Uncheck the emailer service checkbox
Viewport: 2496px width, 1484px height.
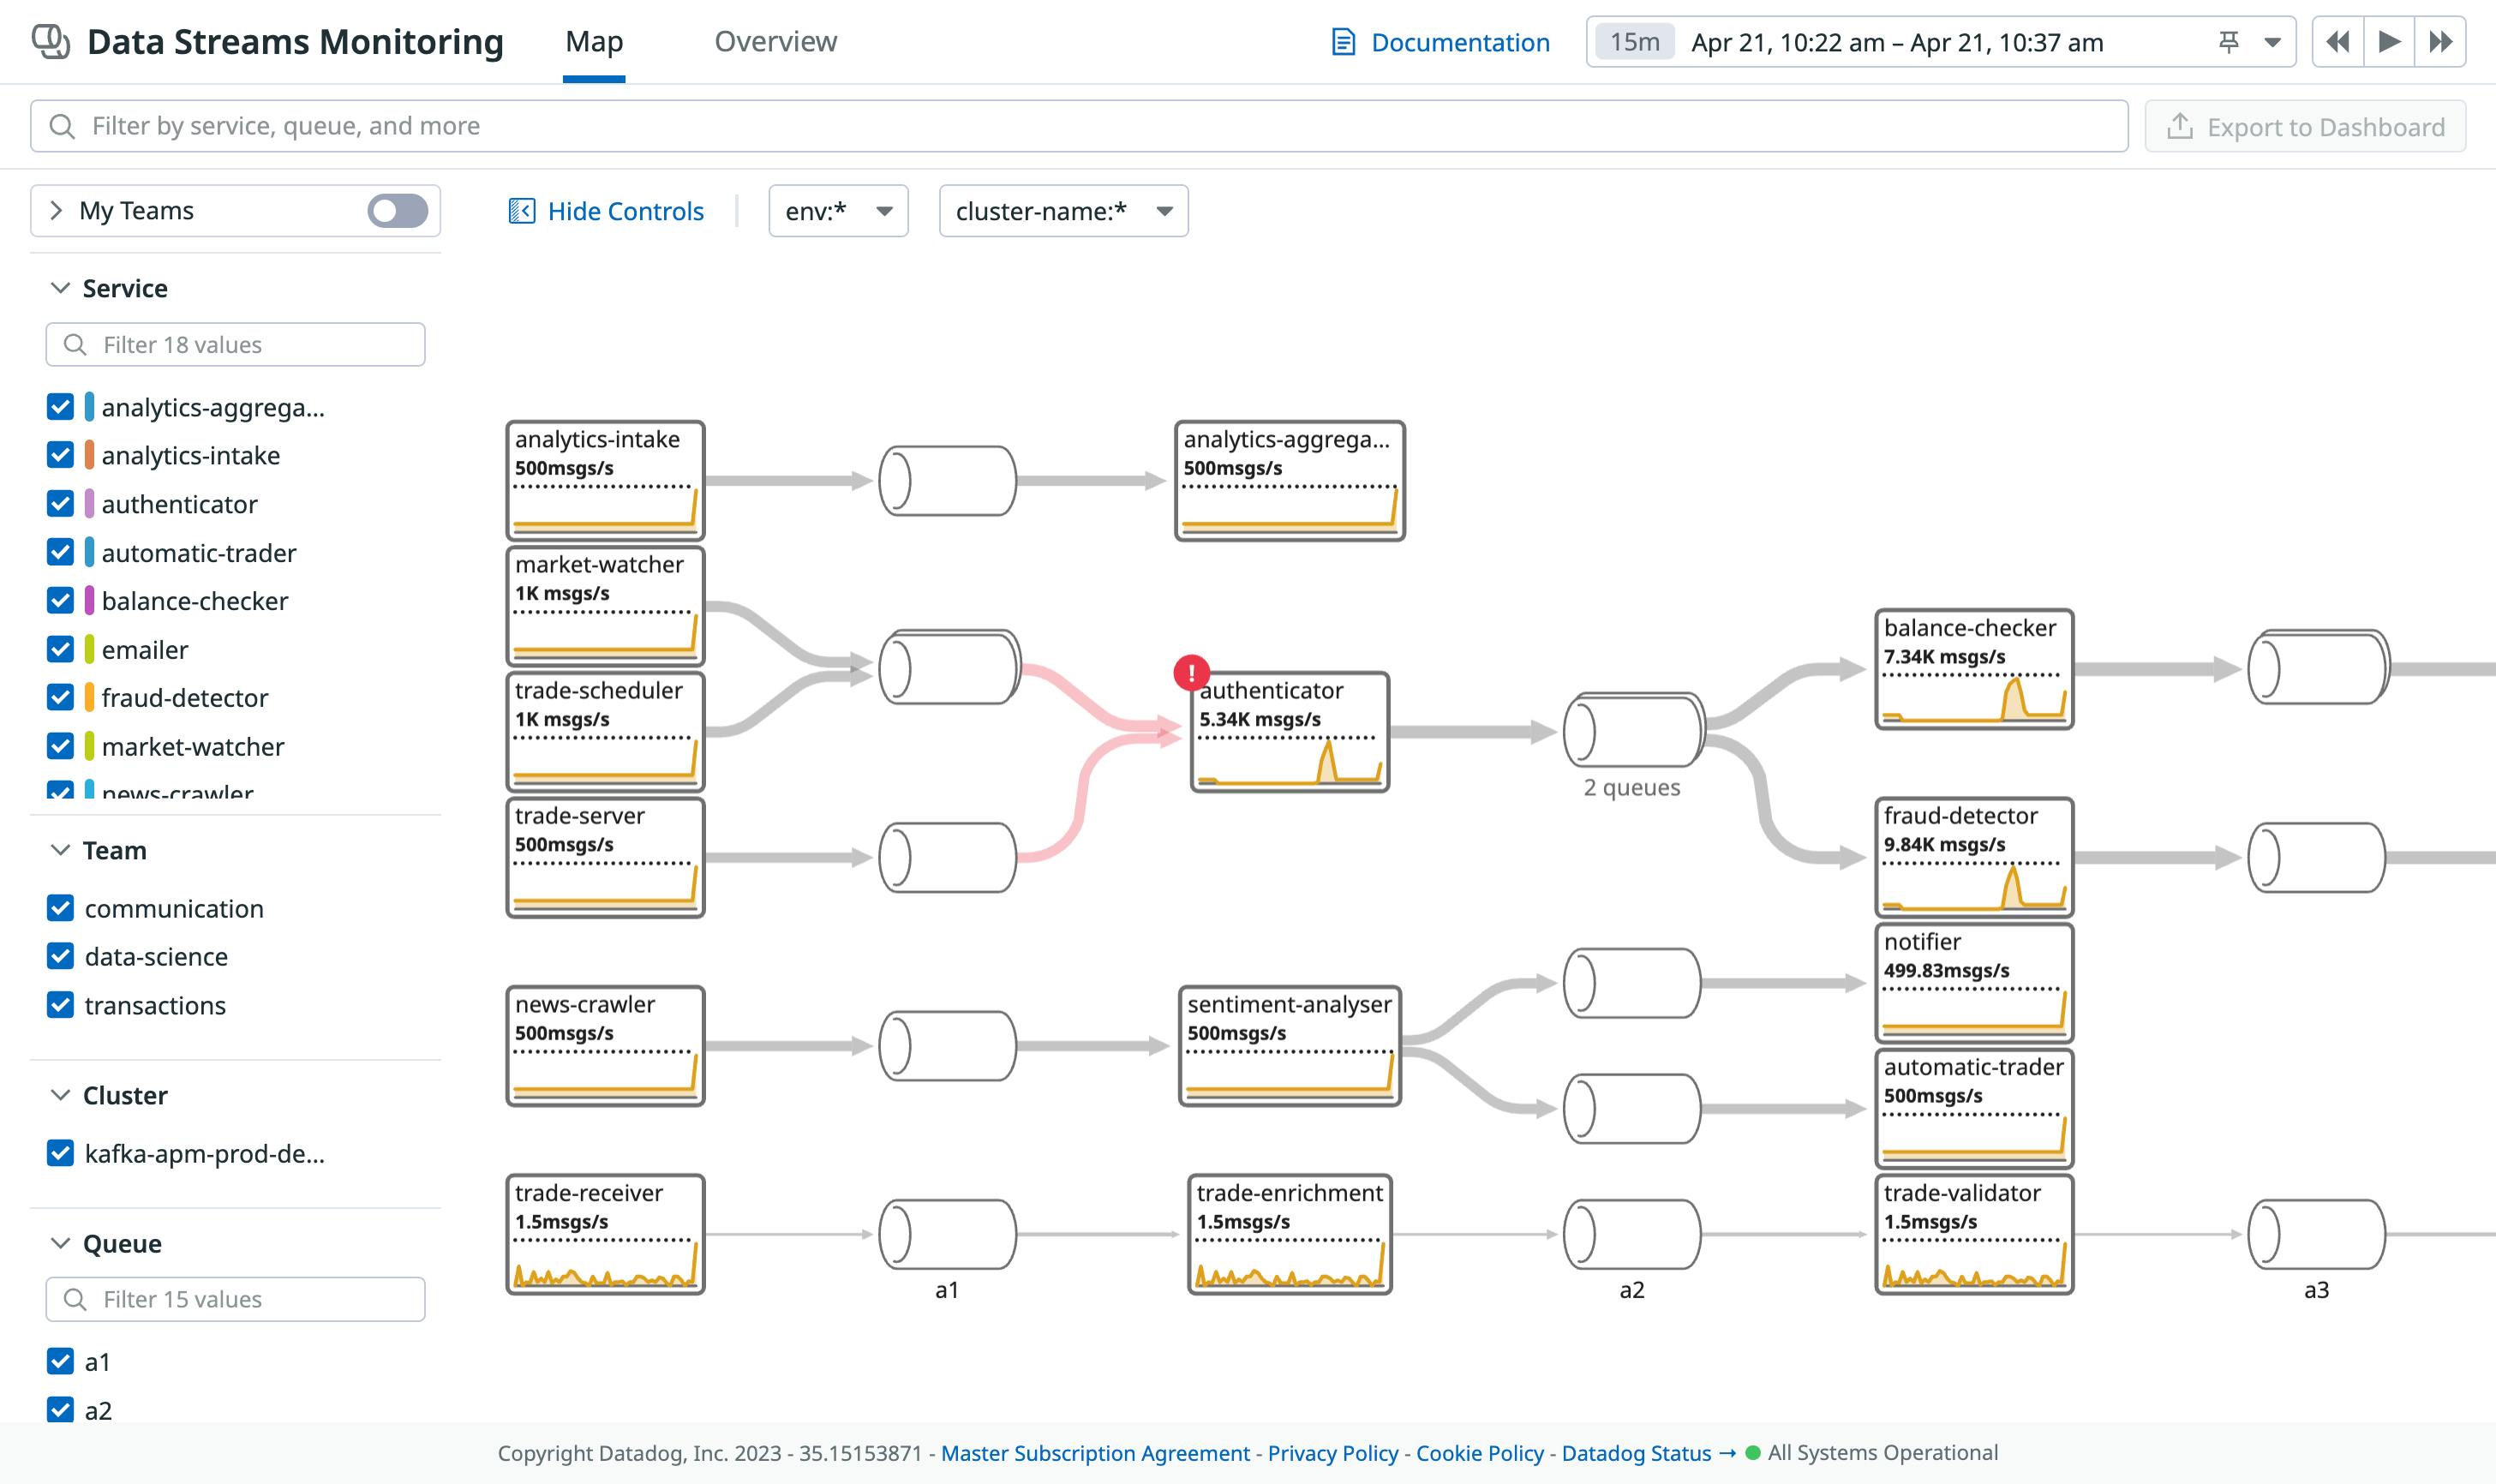pyautogui.click(x=61, y=650)
